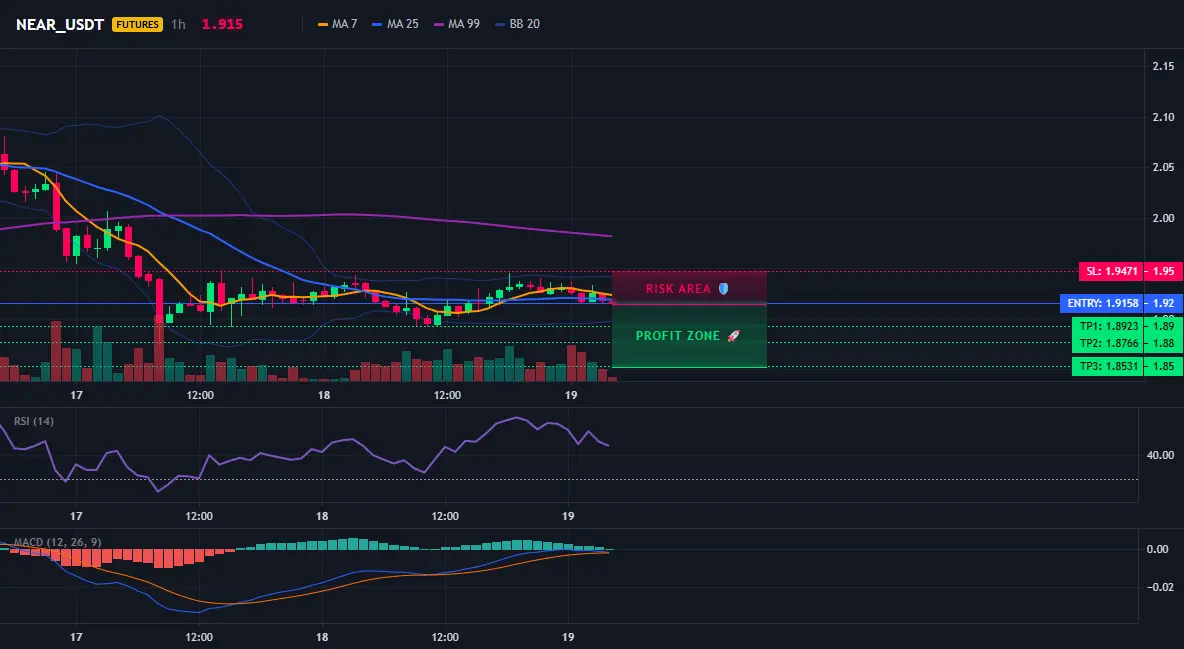Click the 2.10 price axis label
Viewport: 1184px width, 649px height.
1163,117
